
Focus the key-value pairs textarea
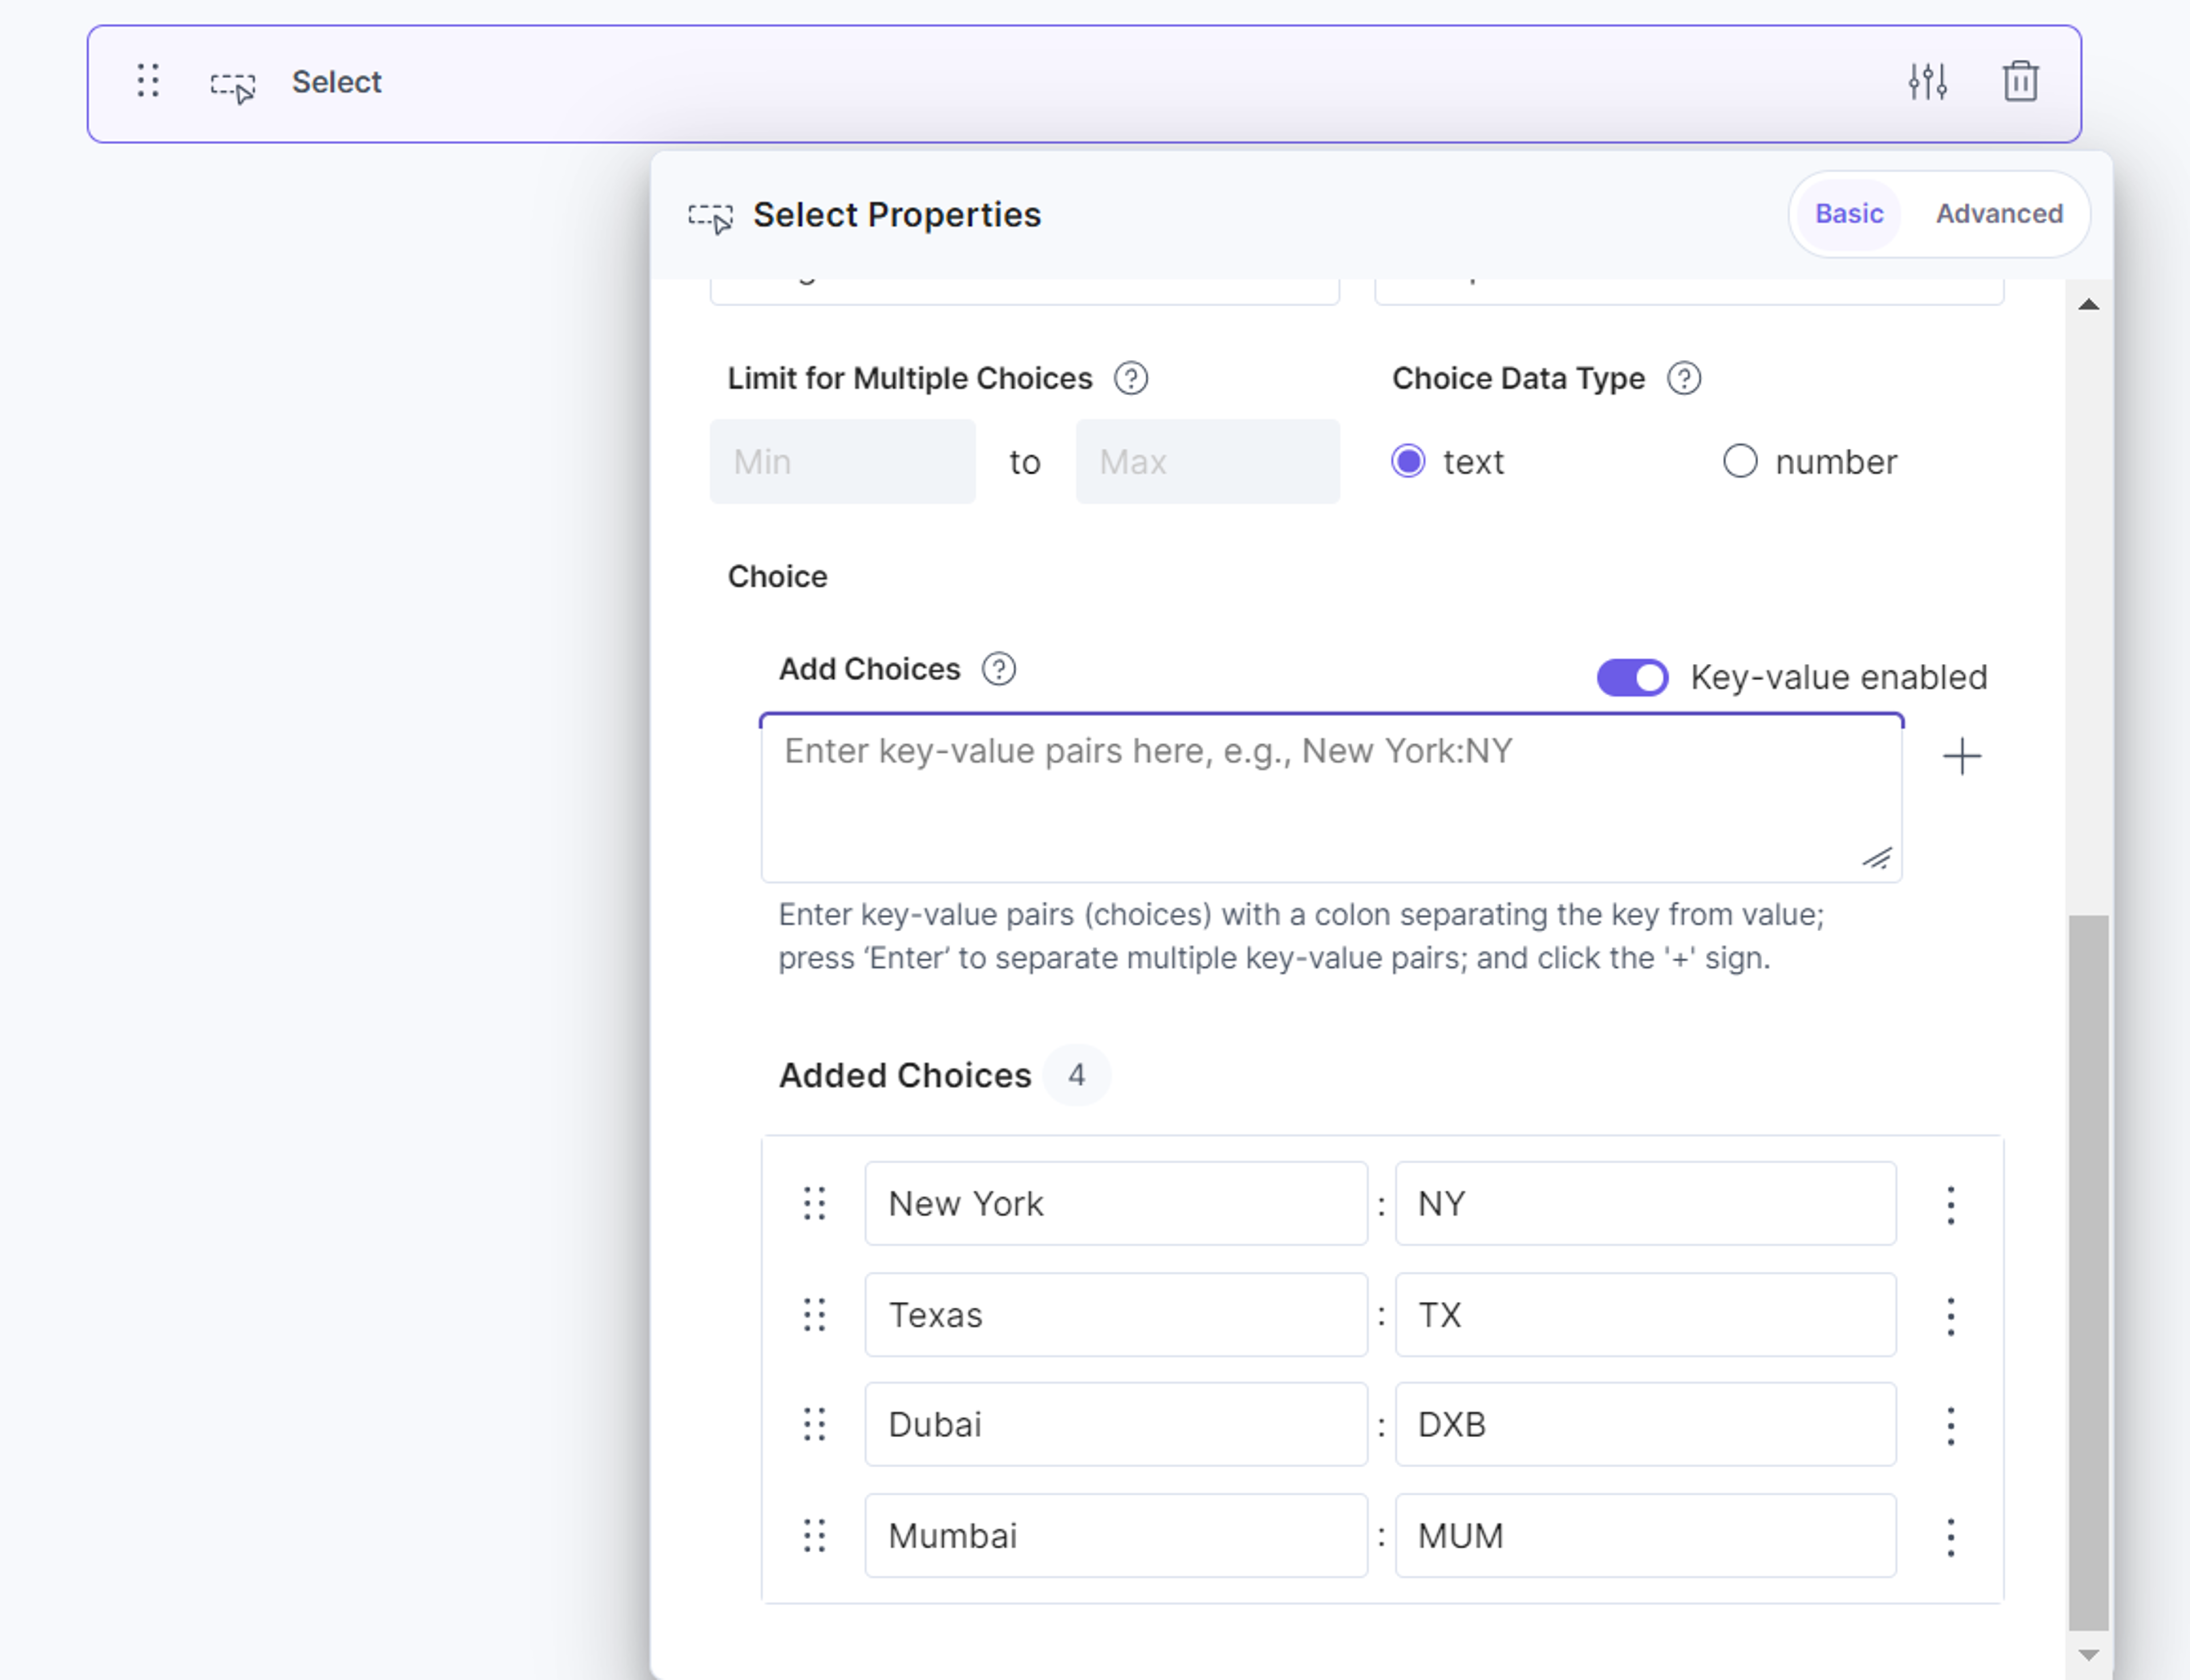point(1331,799)
